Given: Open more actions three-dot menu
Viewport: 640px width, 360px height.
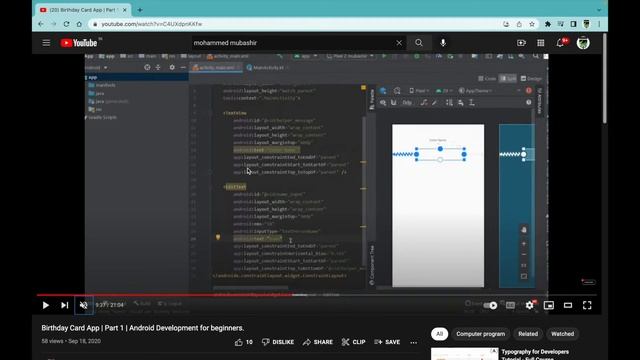Looking at the screenshot, I should (x=413, y=342).
